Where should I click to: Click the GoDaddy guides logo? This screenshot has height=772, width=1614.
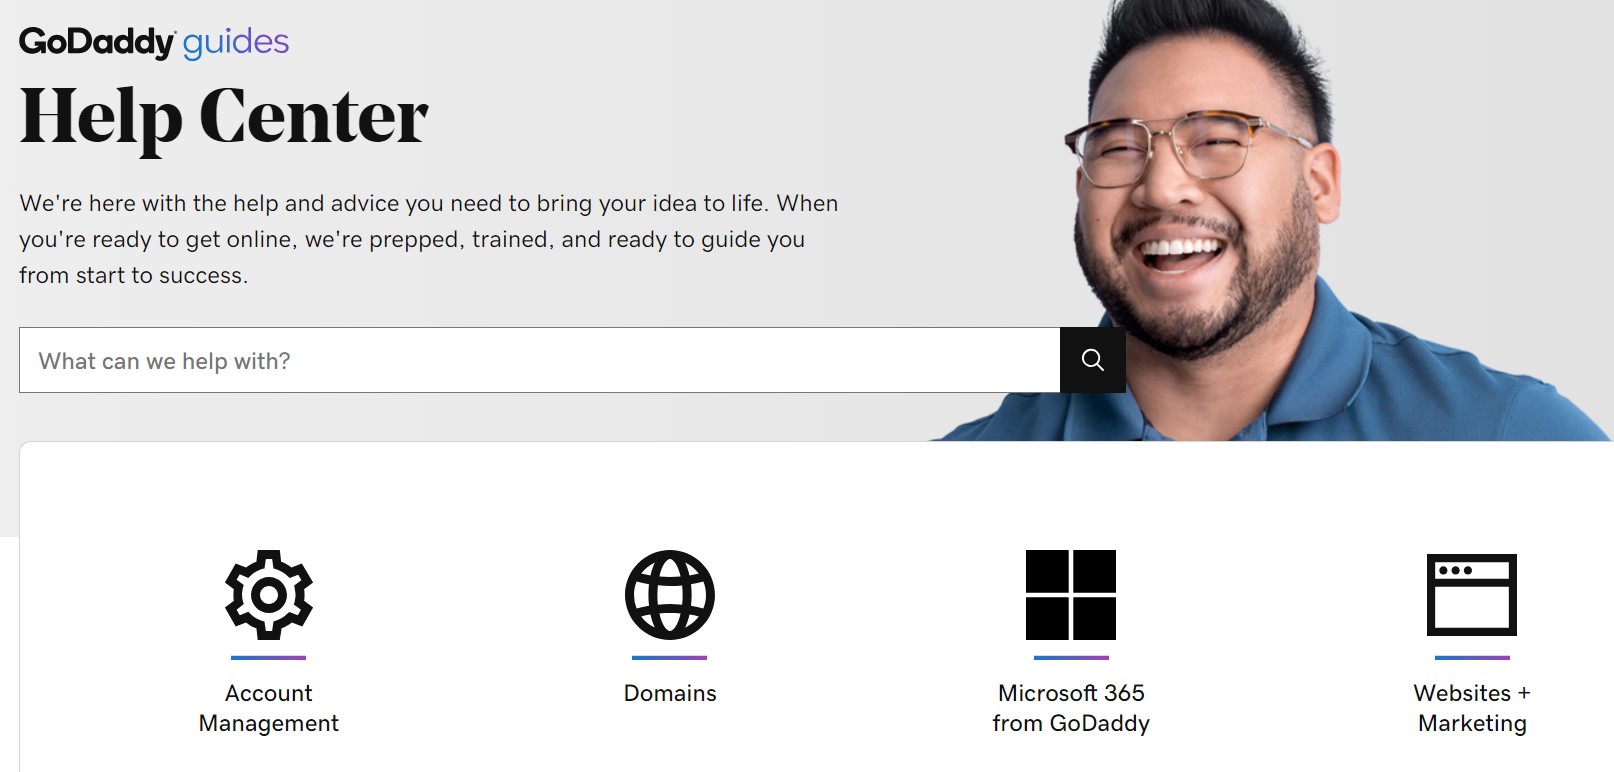click(x=154, y=42)
